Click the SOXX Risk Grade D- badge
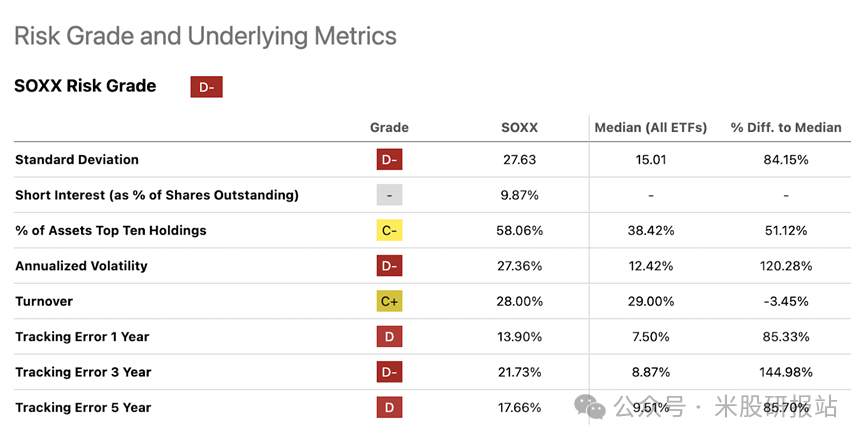Image resolution: width=865 pixels, height=441 pixels. (x=206, y=87)
